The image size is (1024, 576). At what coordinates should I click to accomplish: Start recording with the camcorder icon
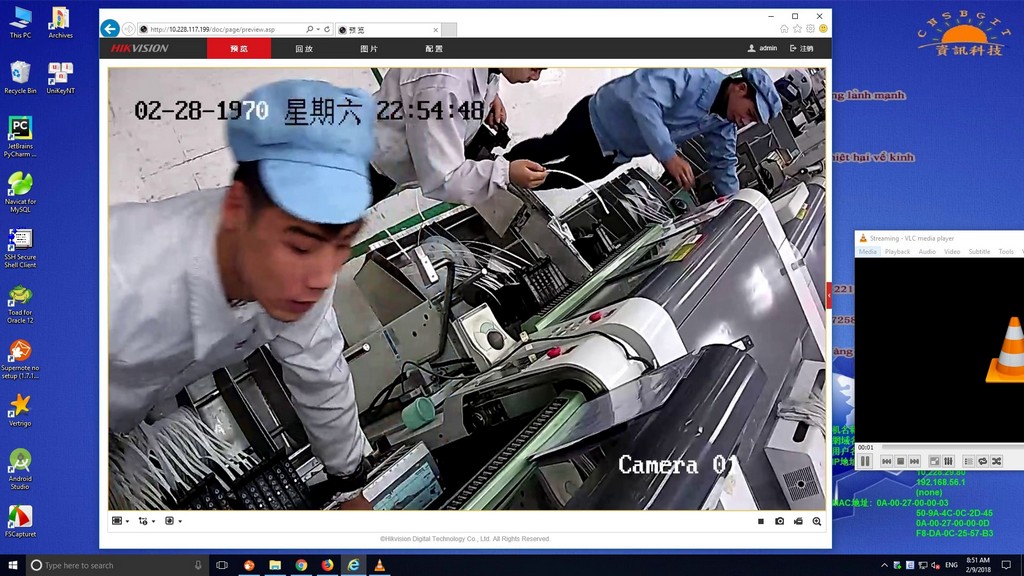798,521
